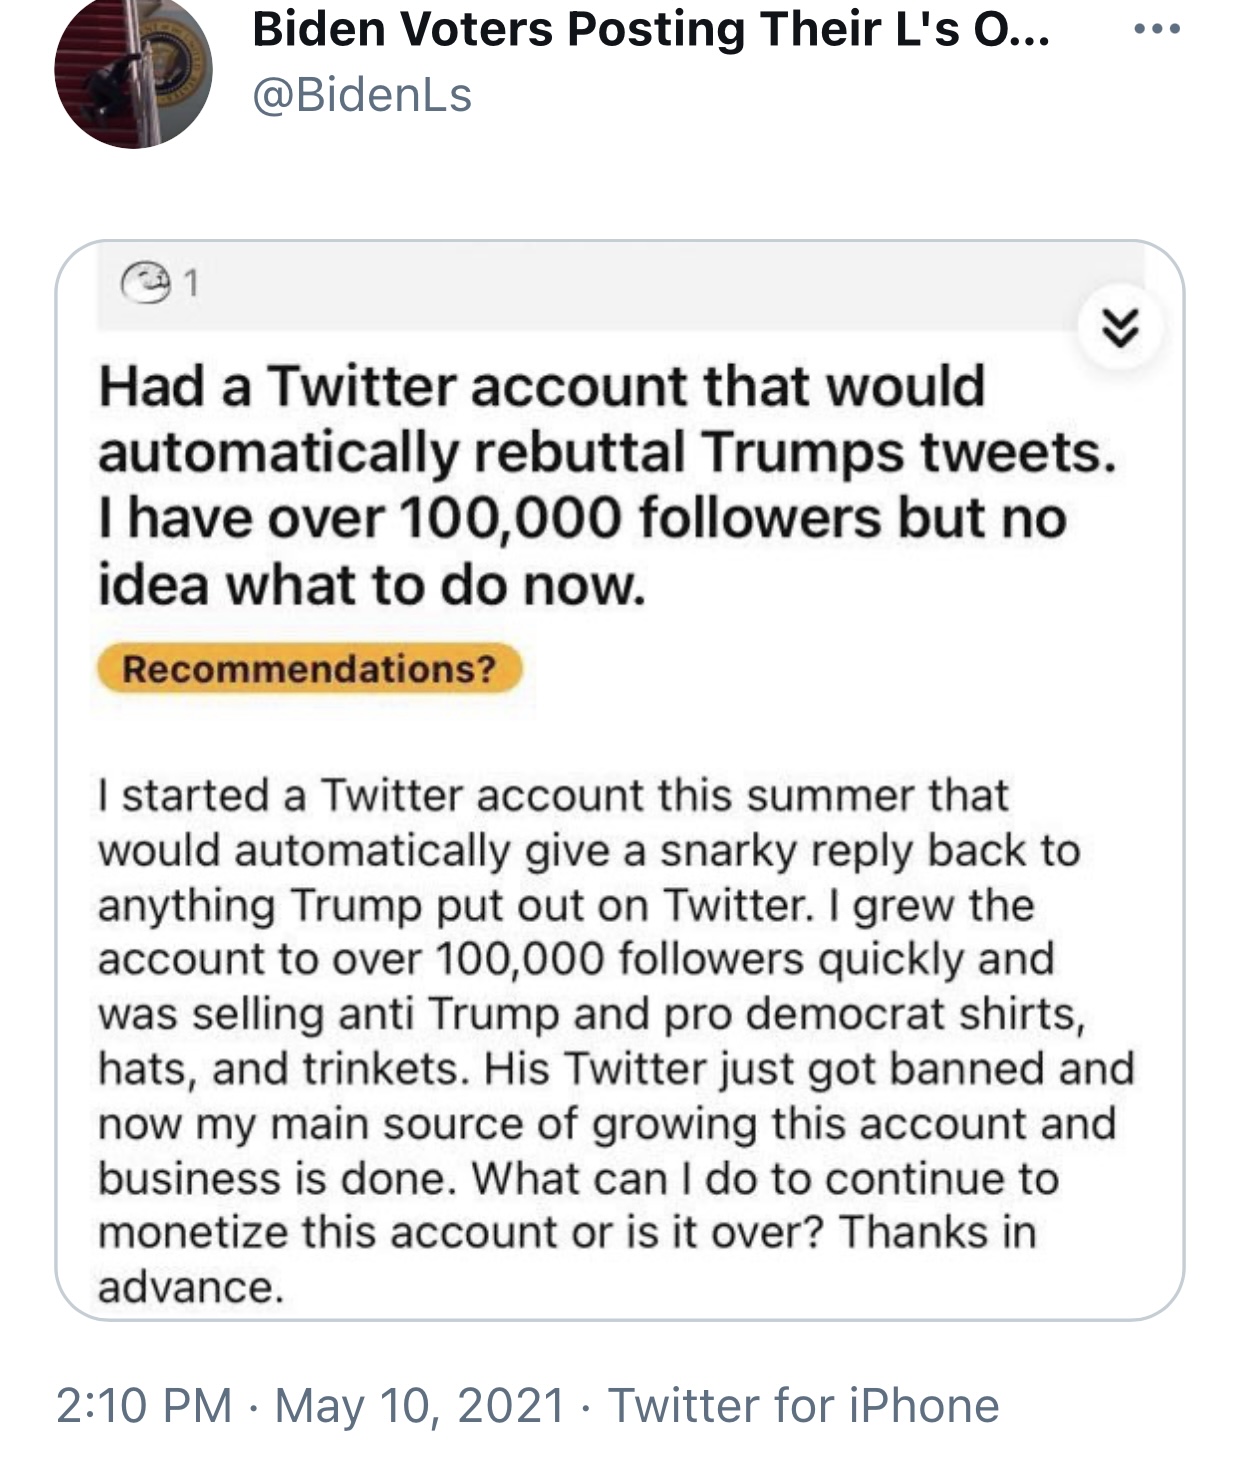Click the 2:10 PM timestamp
Image resolution: width=1241 pixels, height=1460 pixels.
144,1405
